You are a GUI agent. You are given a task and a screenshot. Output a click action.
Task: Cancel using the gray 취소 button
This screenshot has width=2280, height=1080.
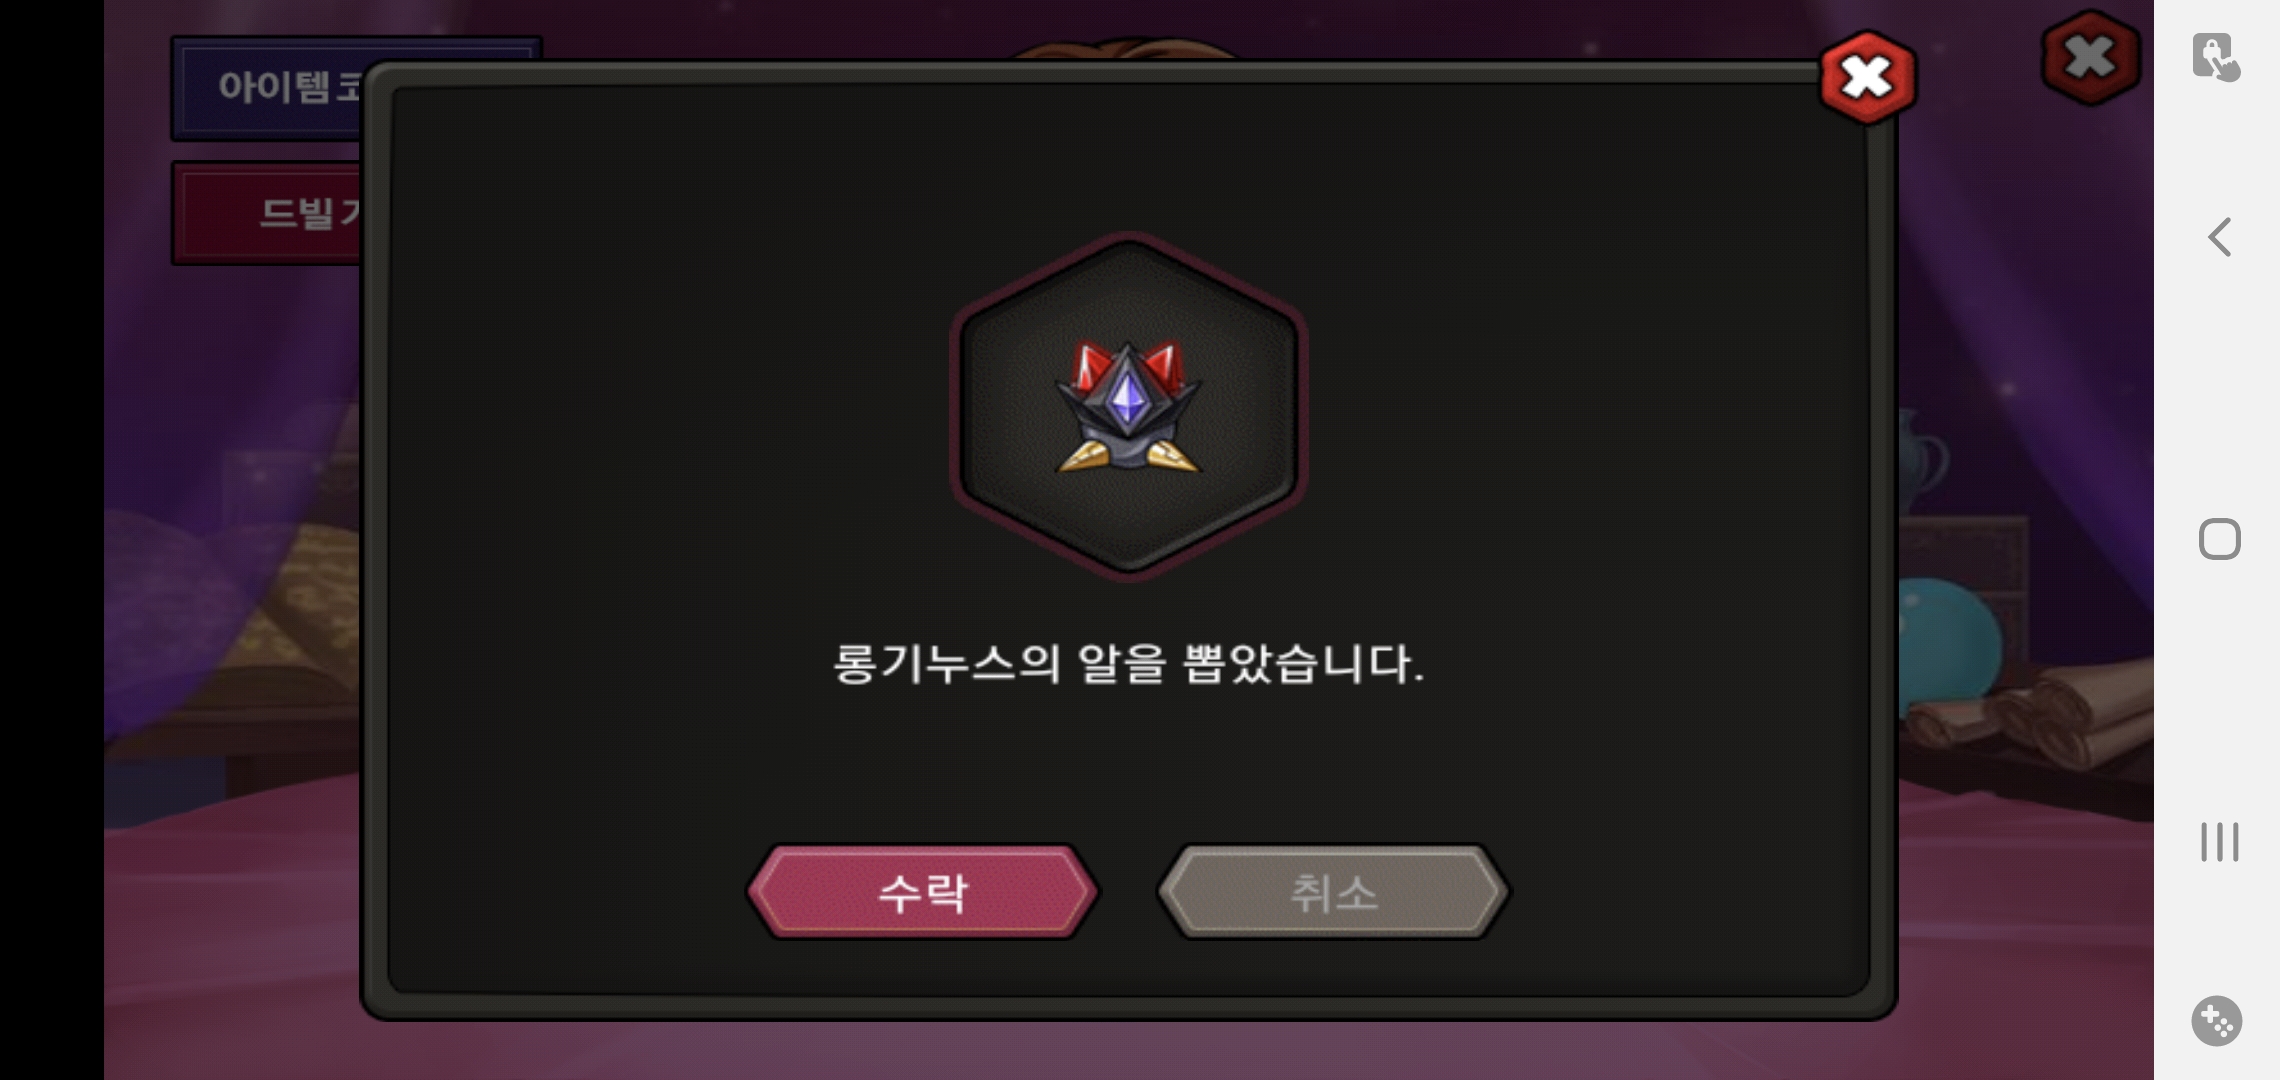point(1333,892)
